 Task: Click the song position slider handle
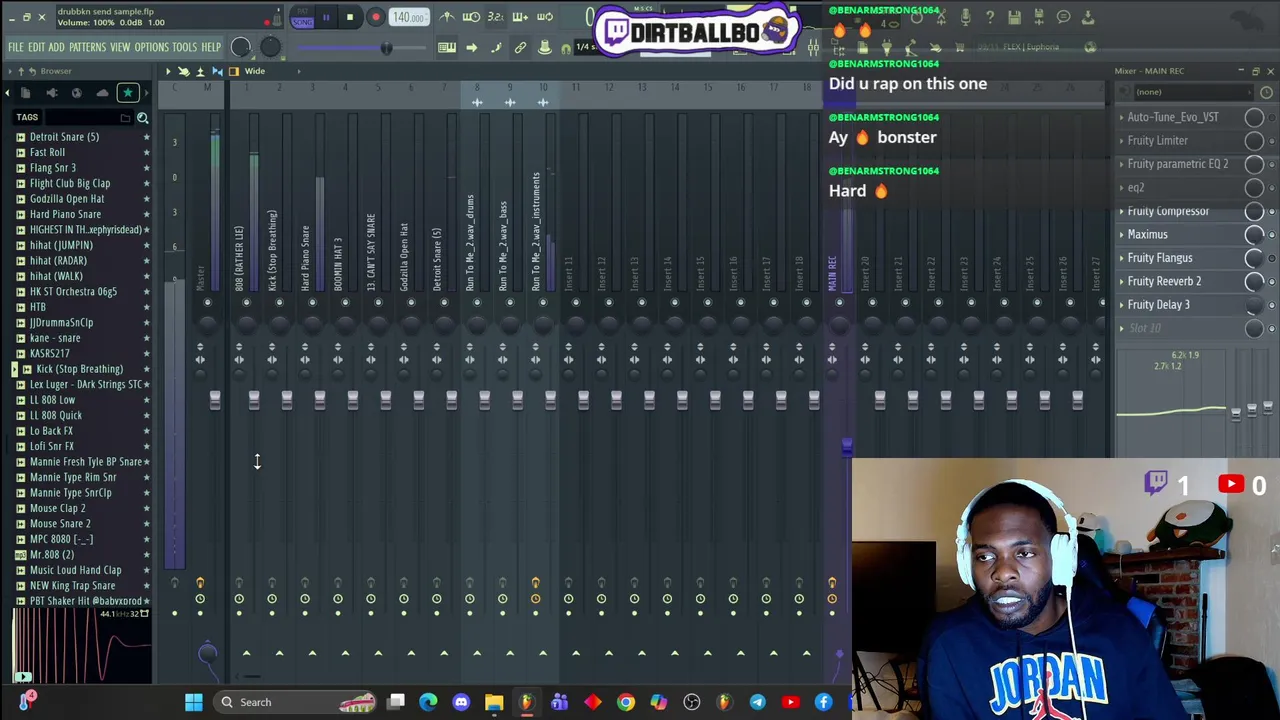386,47
